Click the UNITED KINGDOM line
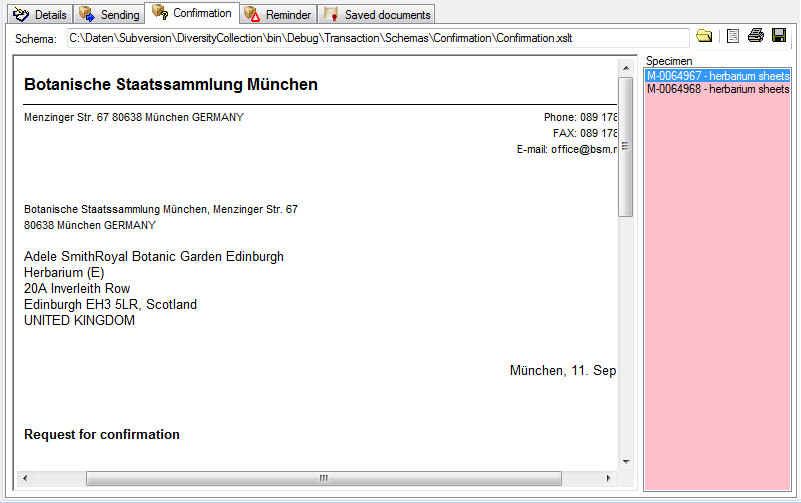 [x=79, y=321]
